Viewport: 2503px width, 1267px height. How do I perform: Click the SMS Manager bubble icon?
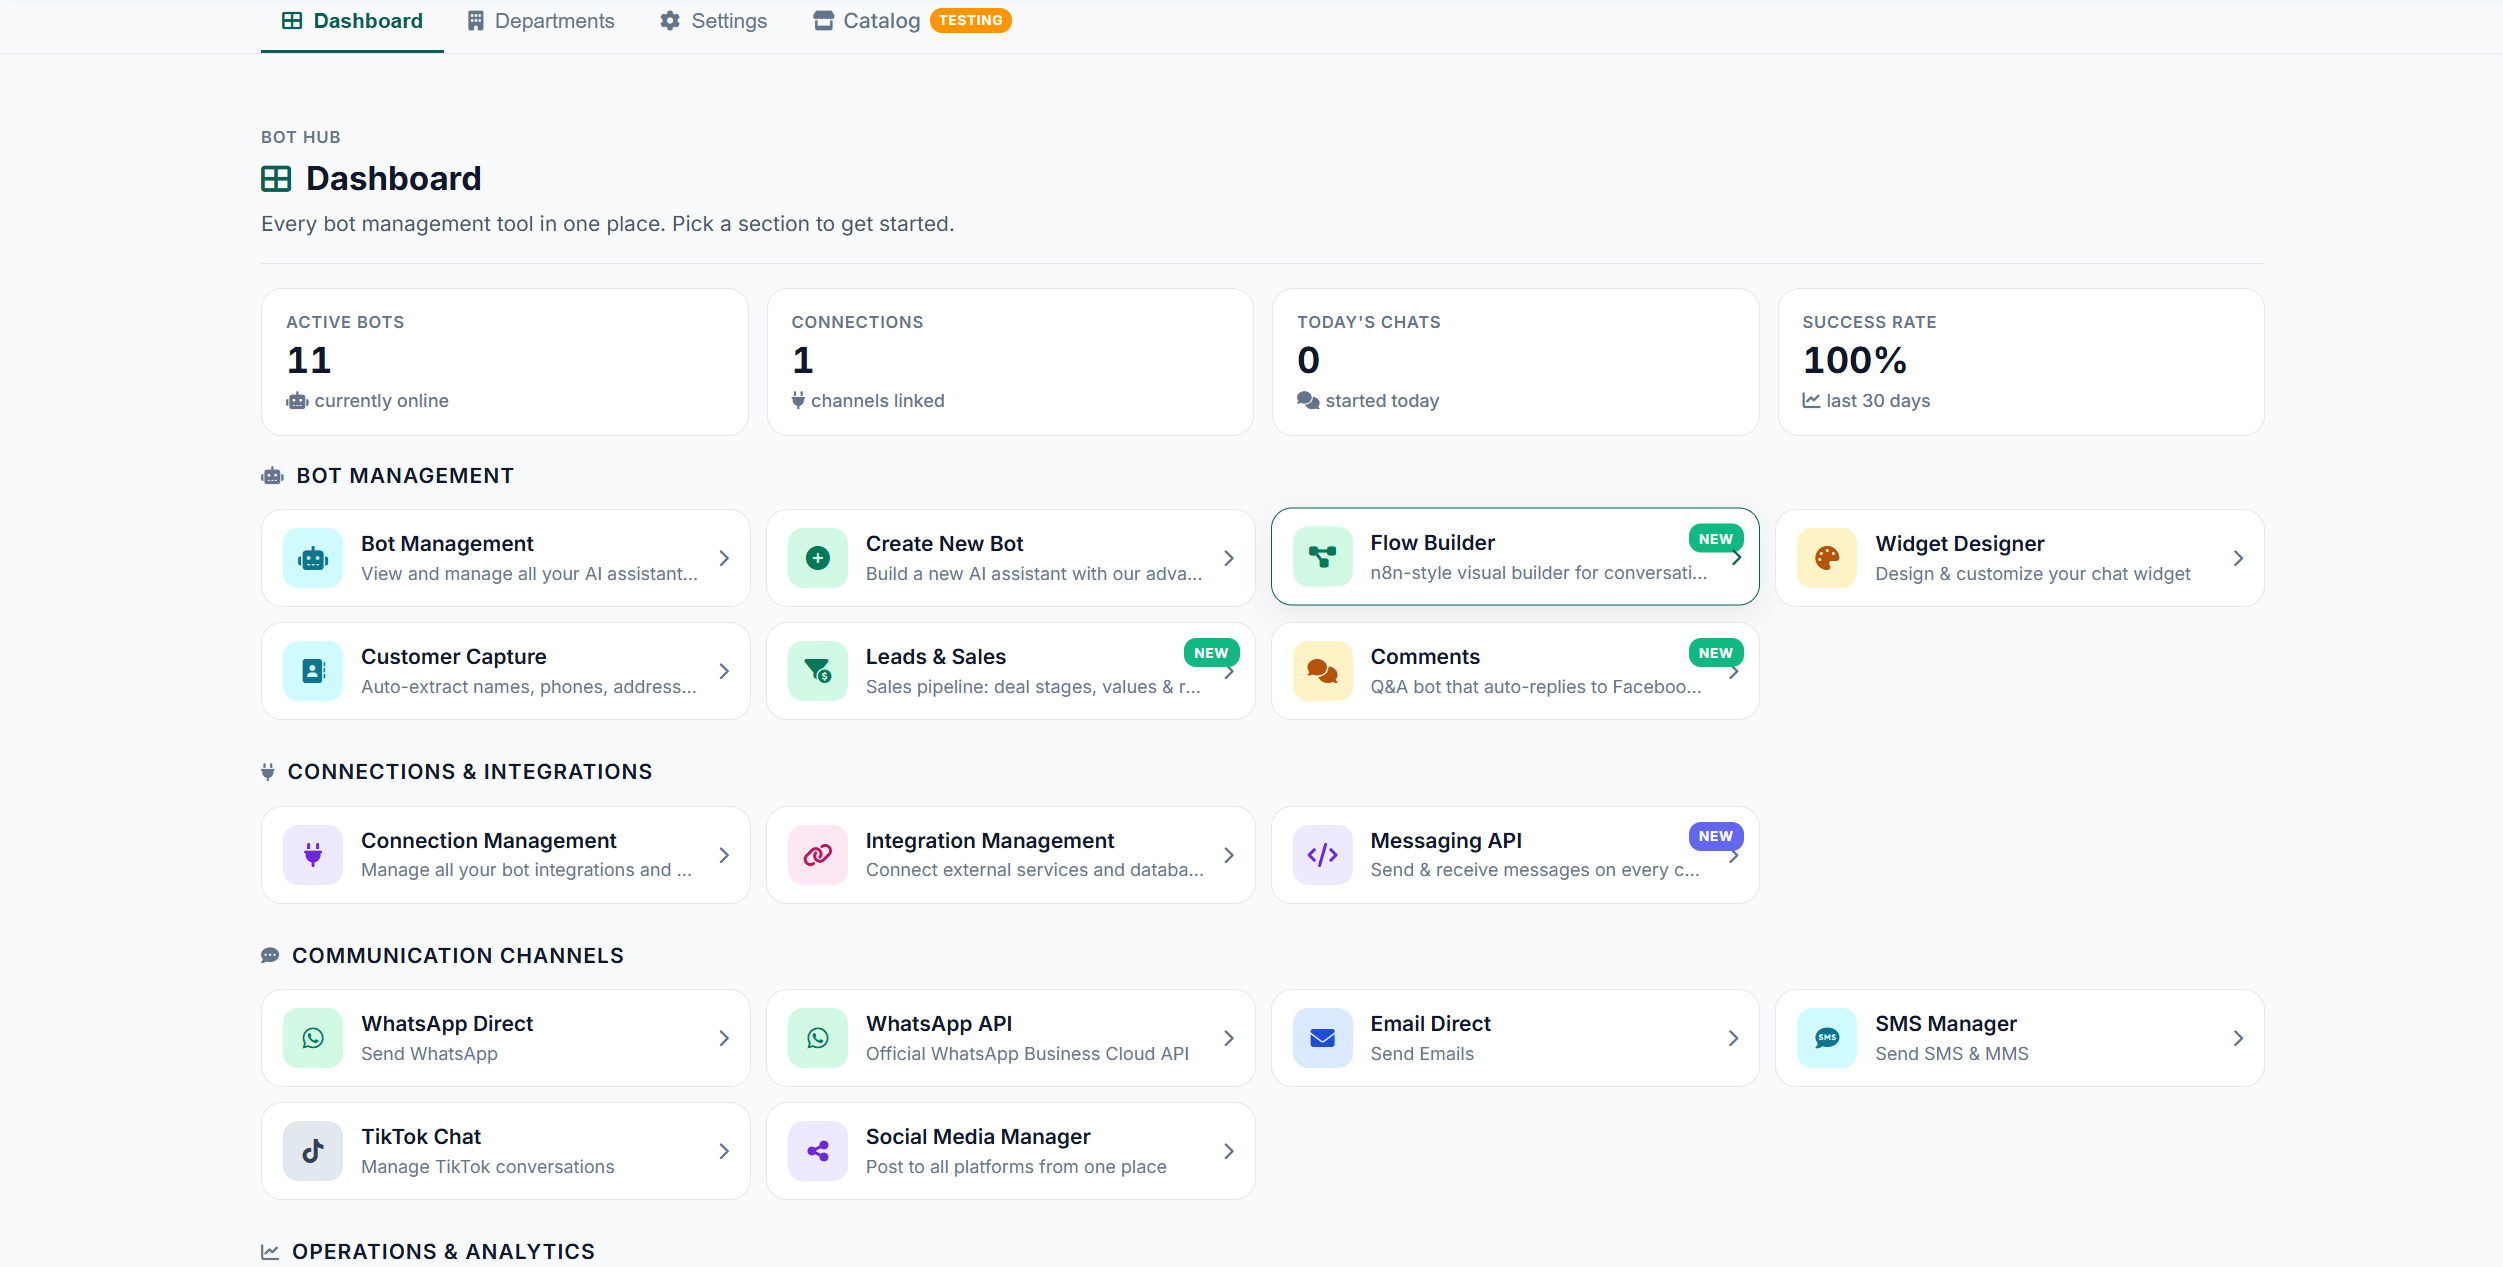1827,1038
